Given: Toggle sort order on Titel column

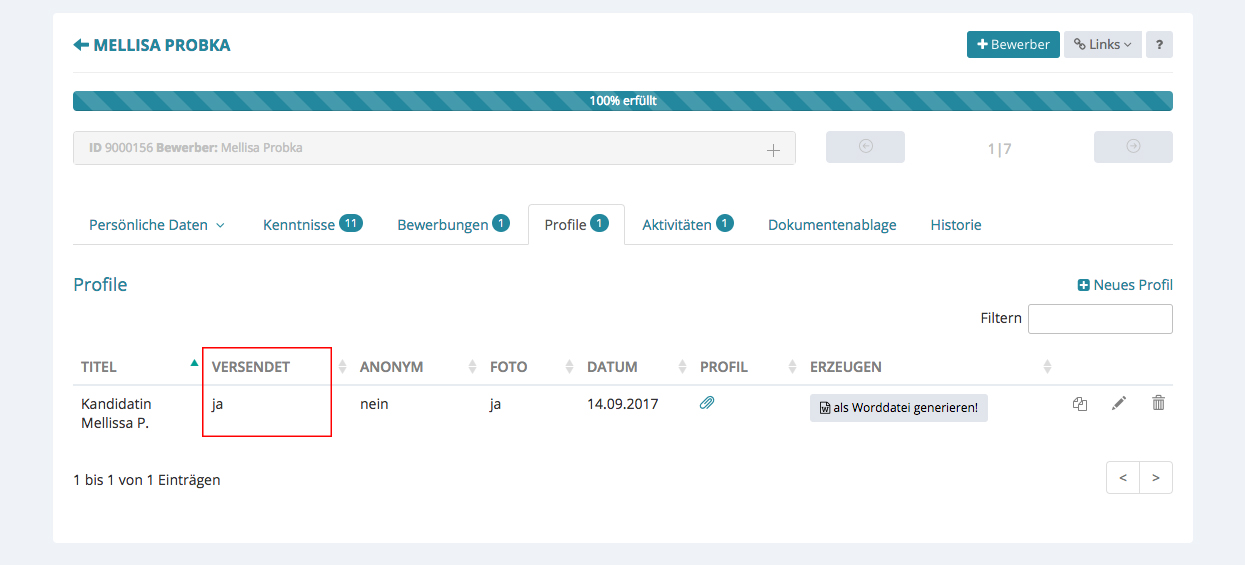Looking at the screenshot, I should click(x=100, y=367).
